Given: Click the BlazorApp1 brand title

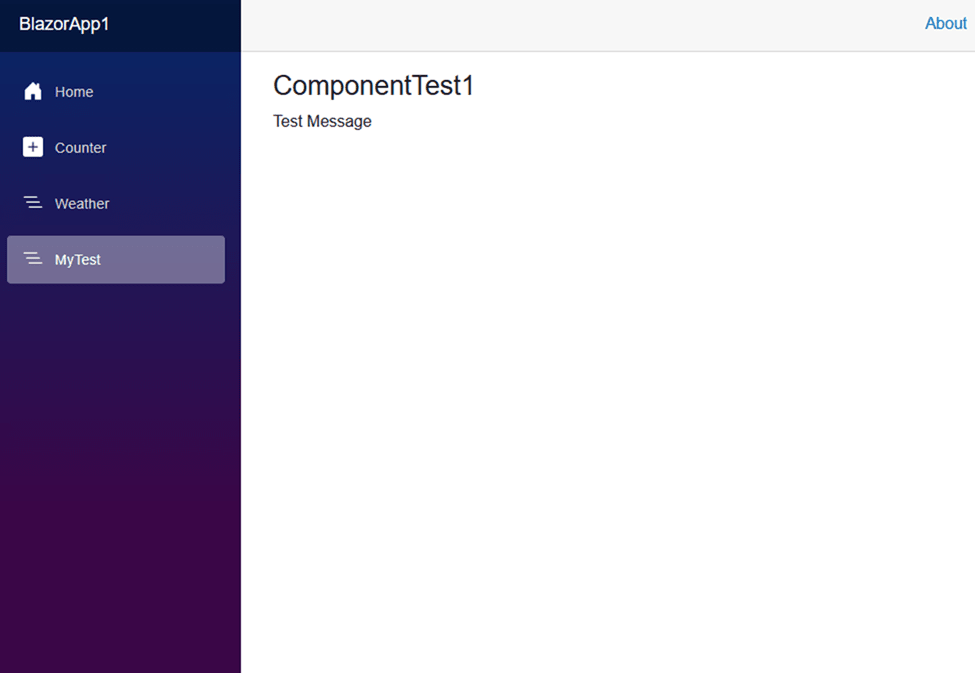Looking at the screenshot, I should (64, 24).
